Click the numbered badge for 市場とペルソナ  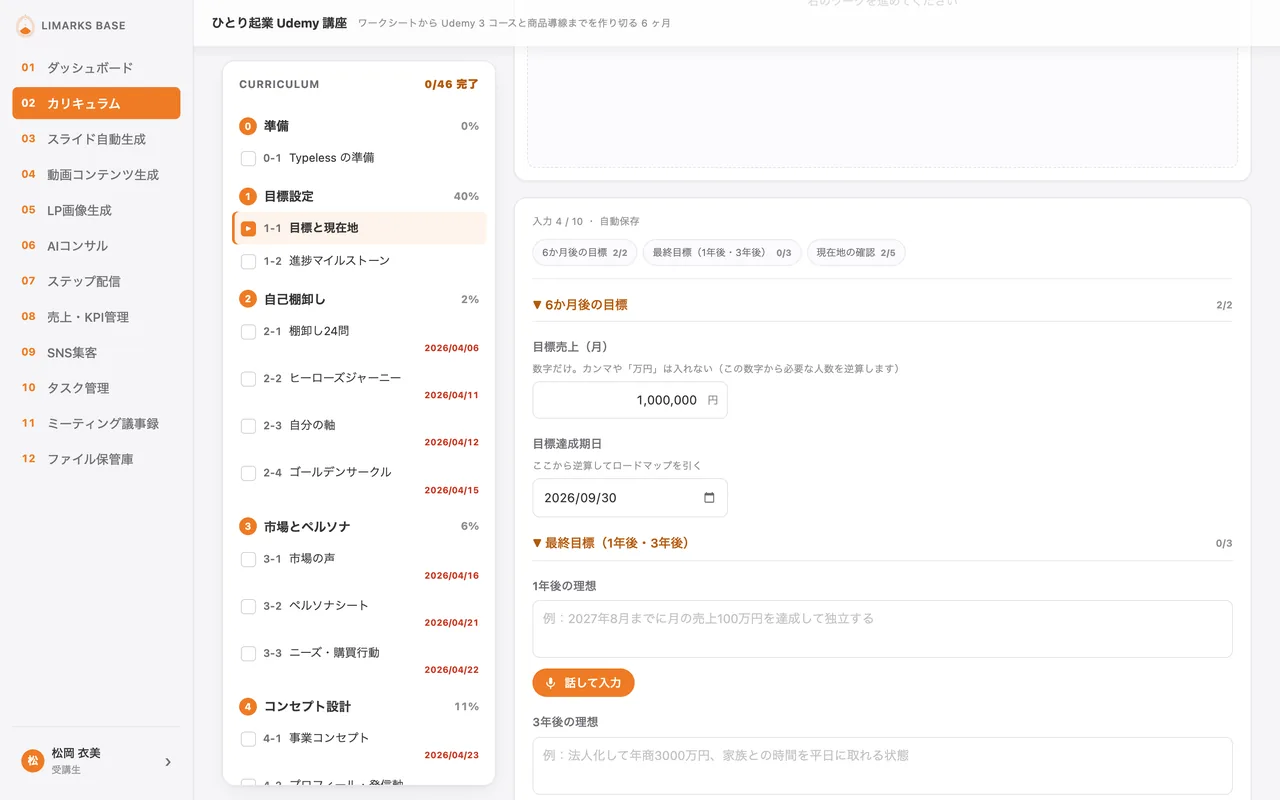[248, 526]
